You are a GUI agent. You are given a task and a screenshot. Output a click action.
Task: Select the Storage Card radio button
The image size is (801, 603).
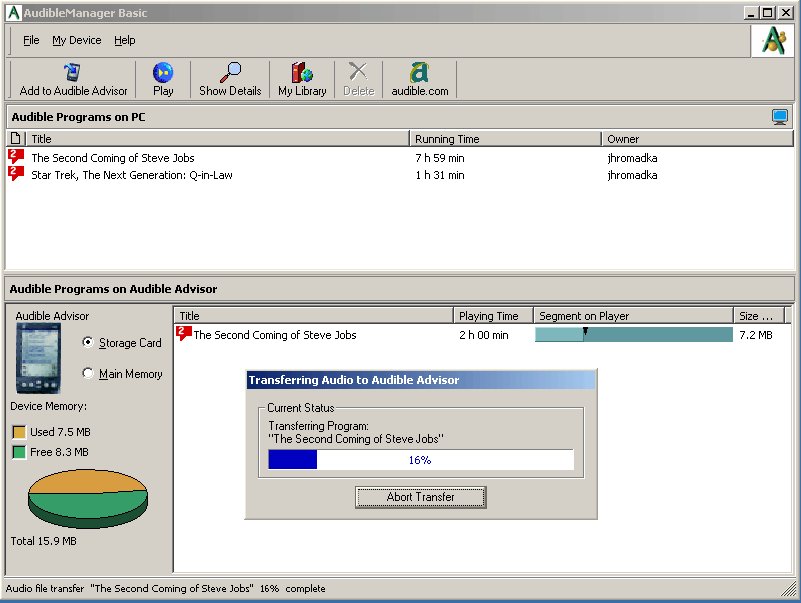[88, 342]
